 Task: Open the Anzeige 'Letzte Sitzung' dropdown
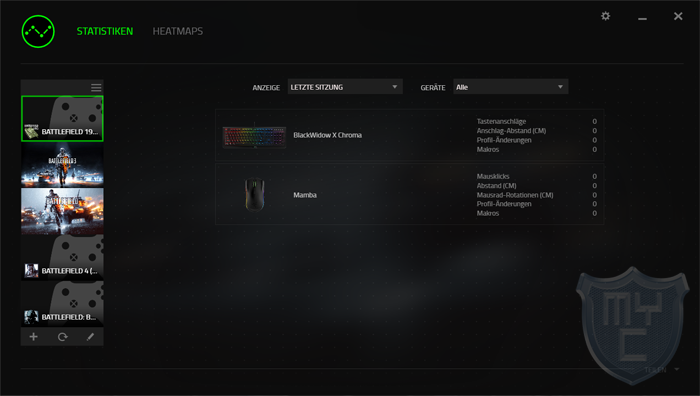[345, 87]
